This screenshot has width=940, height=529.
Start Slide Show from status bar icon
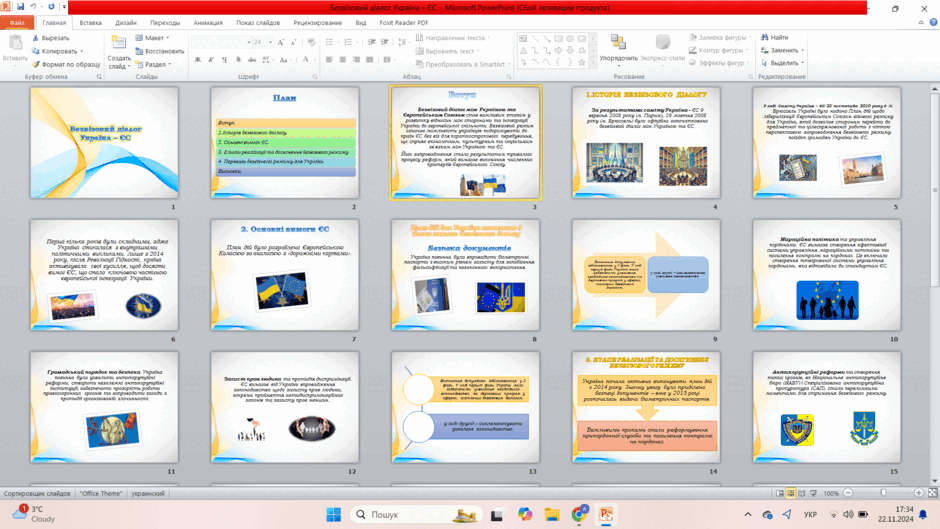pos(814,493)
